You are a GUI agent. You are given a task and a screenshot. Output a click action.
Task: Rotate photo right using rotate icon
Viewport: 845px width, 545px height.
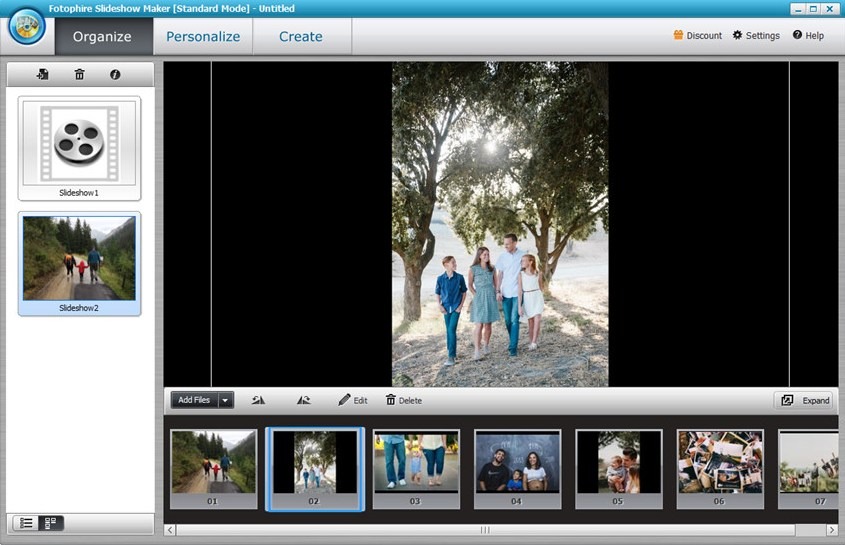[x=303, y=400]
